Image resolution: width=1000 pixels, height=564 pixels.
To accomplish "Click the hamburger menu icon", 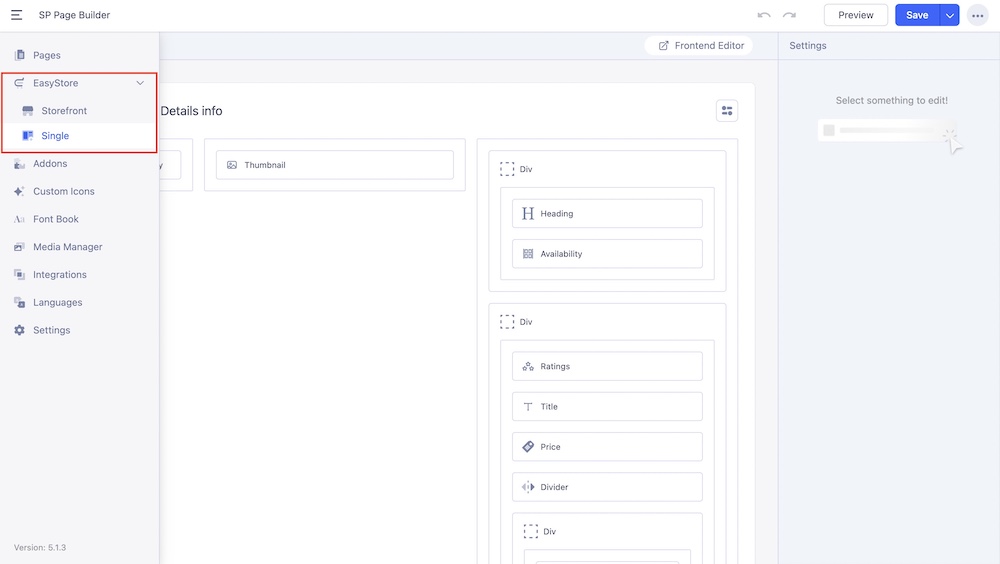I will tap(17, 15).
